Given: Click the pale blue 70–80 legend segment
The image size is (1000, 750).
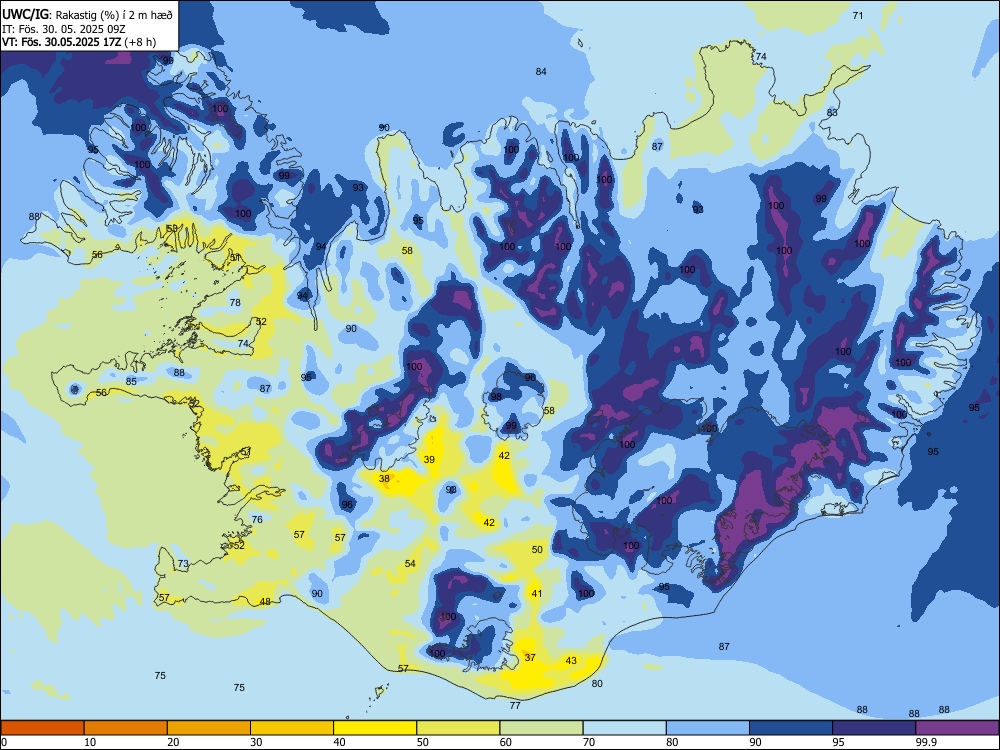Looking at the screenshot, I should point(625,728).
